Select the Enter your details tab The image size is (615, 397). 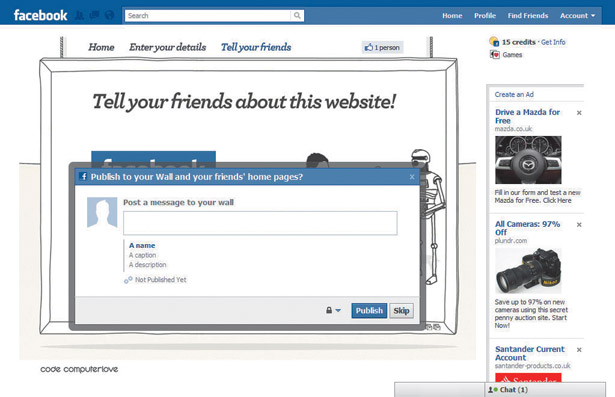click(167, 47)
